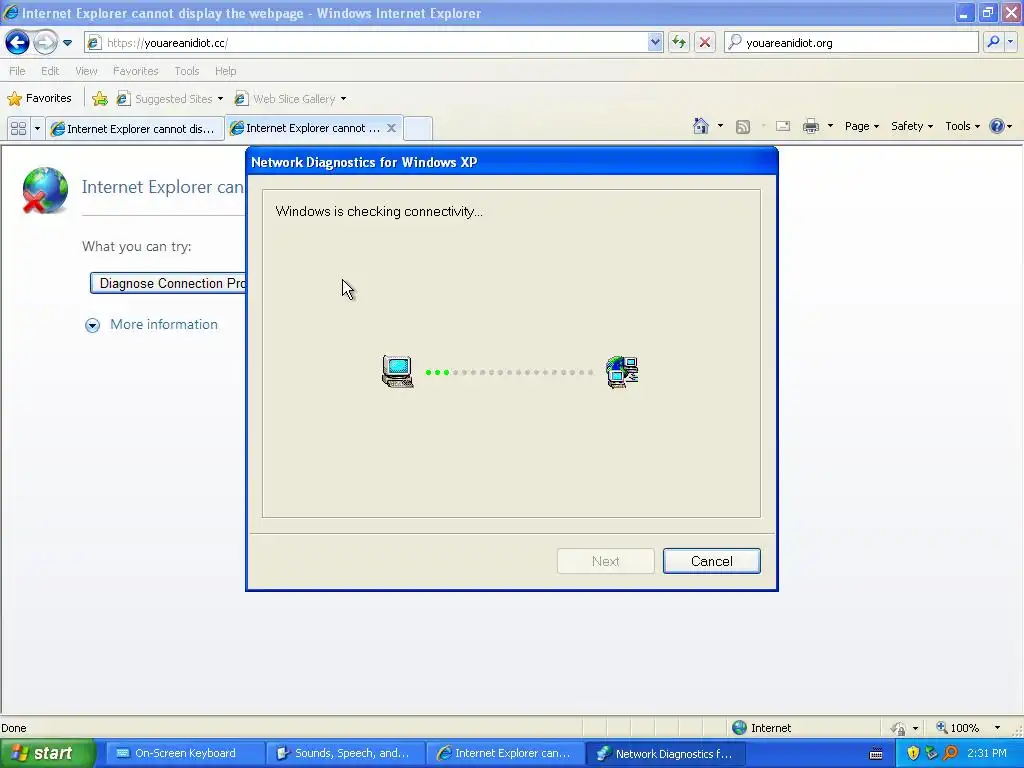Open the File menu

pos(17,71)
